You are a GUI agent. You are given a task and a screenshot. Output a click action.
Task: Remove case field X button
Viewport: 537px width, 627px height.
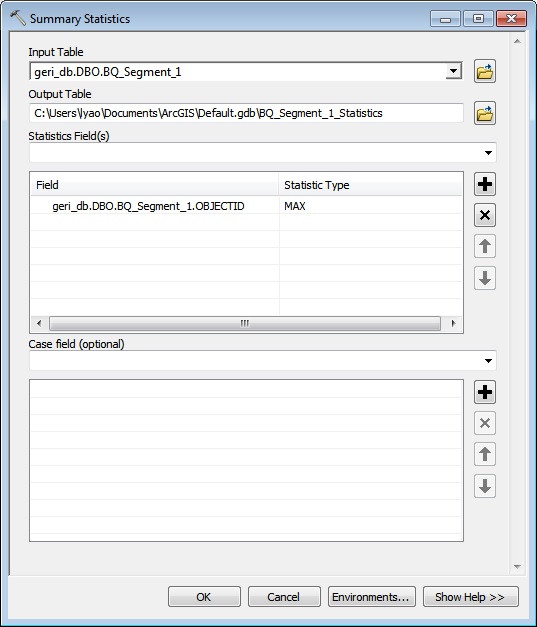[485, 423]
